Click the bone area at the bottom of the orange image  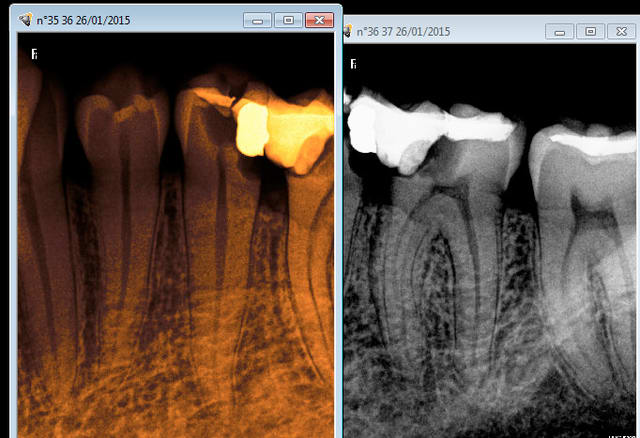[x=170, y=400]
